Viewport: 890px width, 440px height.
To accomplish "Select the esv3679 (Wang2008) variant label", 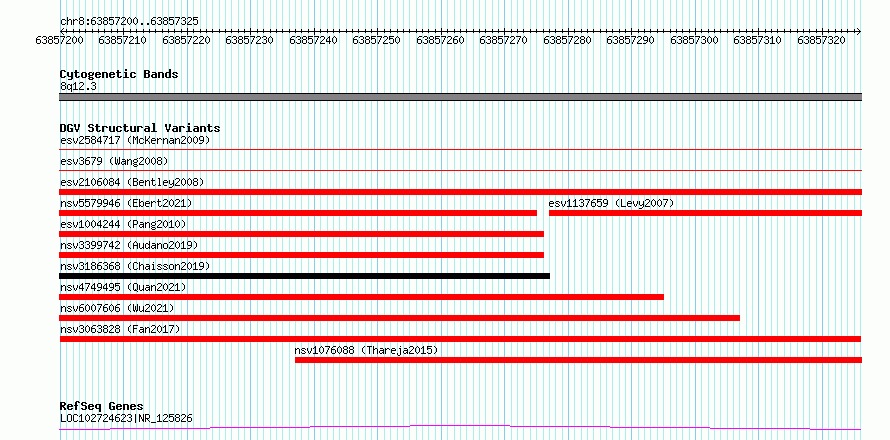I will [x=114, y=161].
